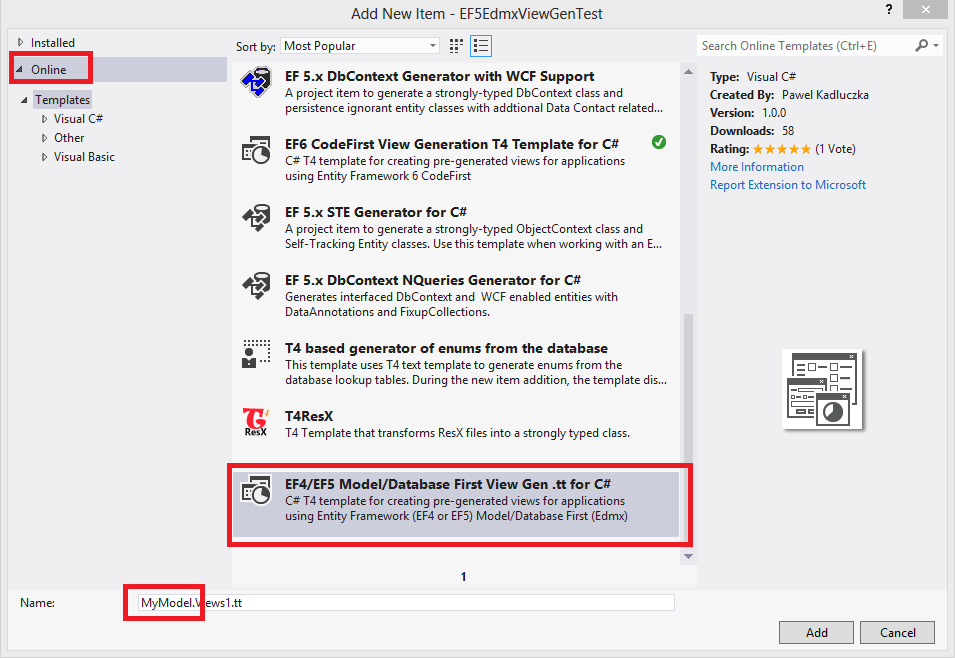Click the T4ResX template icon

(x=257, y=421)
